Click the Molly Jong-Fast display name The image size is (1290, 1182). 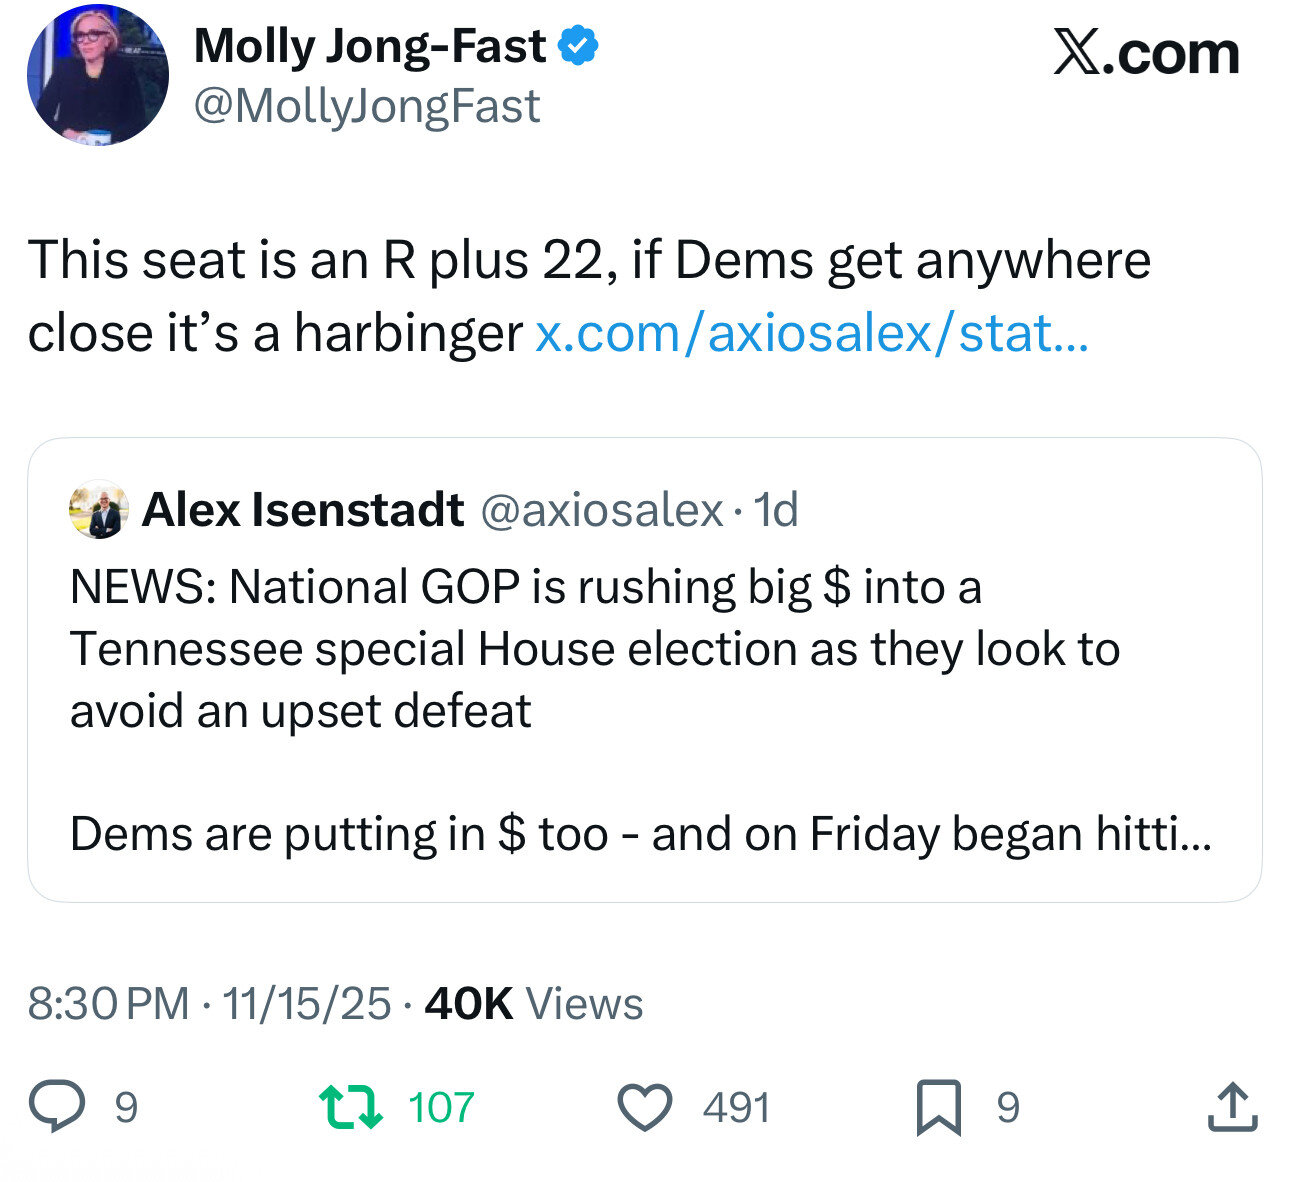click(370, 47)
